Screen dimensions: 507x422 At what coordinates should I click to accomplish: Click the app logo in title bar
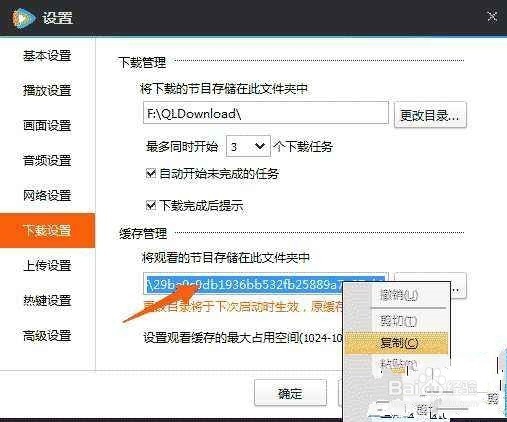[23, 17]
